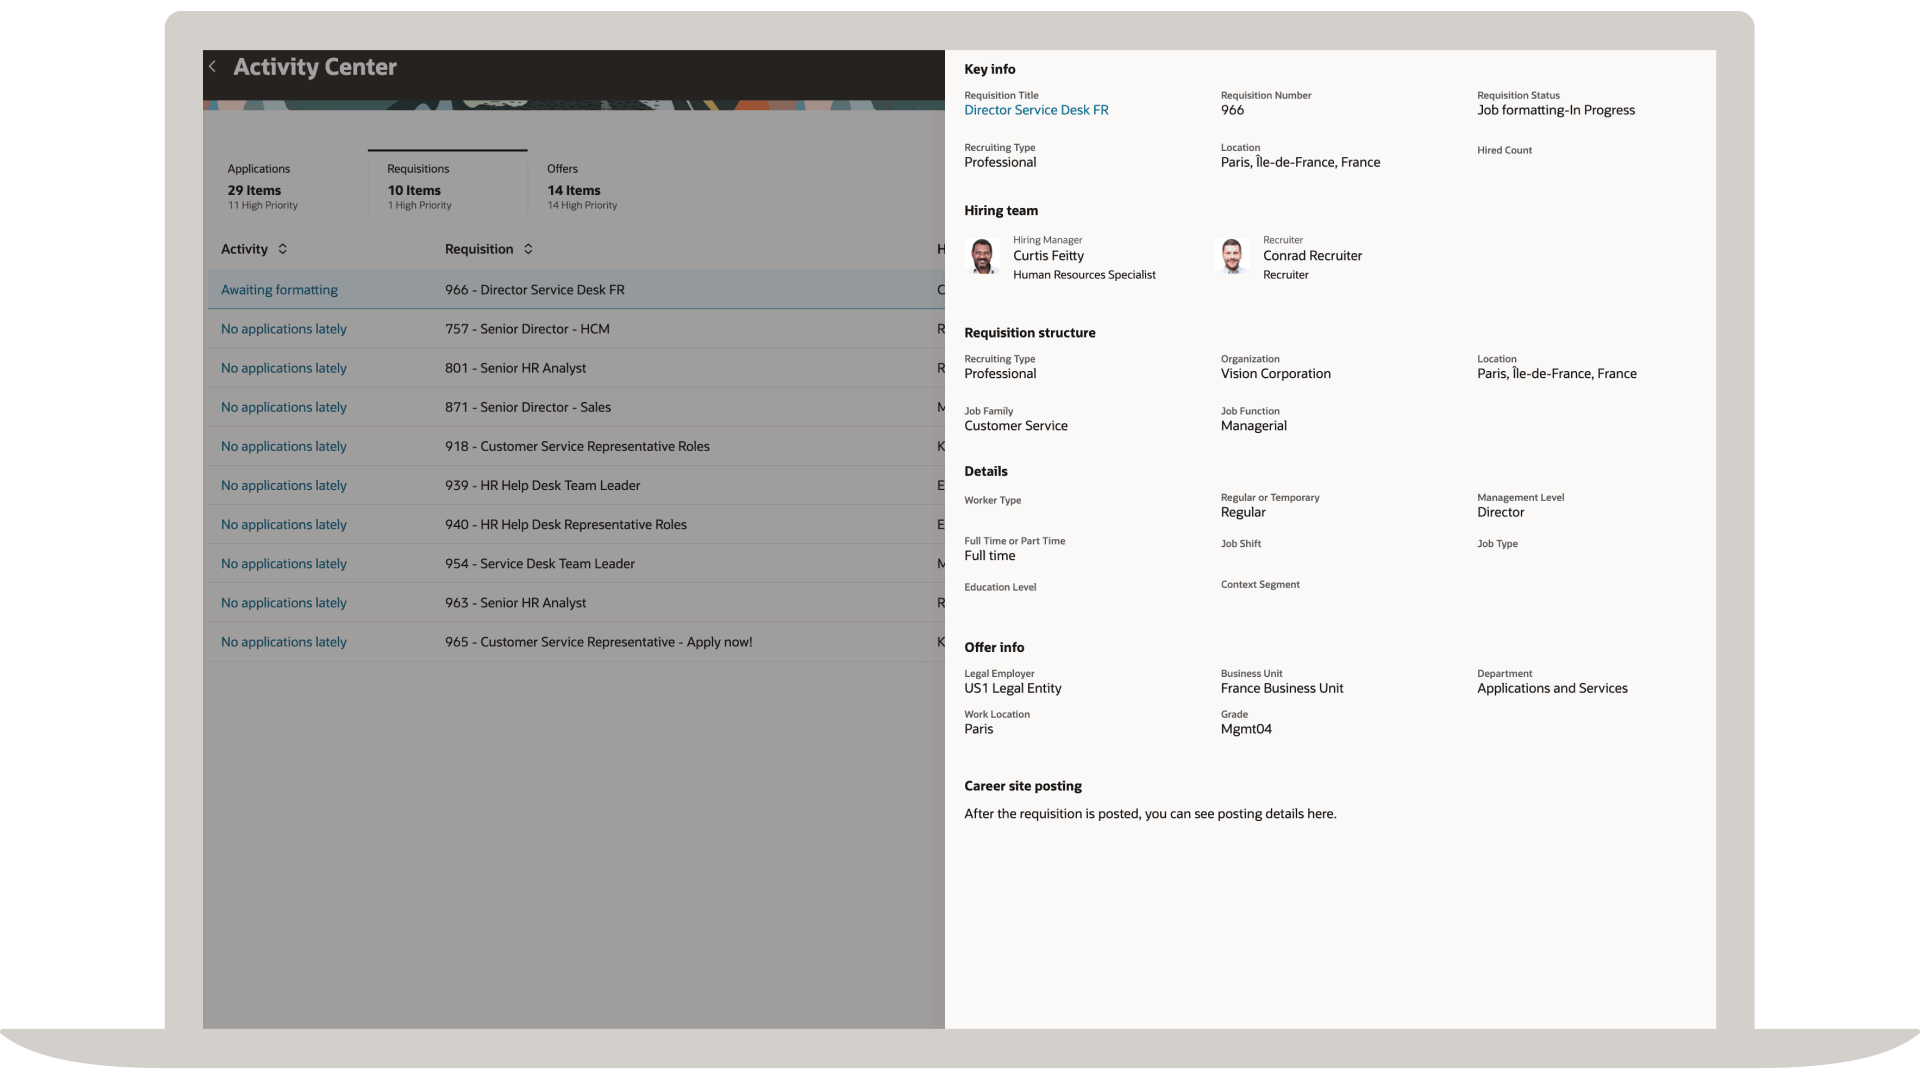
Task: Click Conrad Recruiter's profile photo
Action: (1232, 257)
